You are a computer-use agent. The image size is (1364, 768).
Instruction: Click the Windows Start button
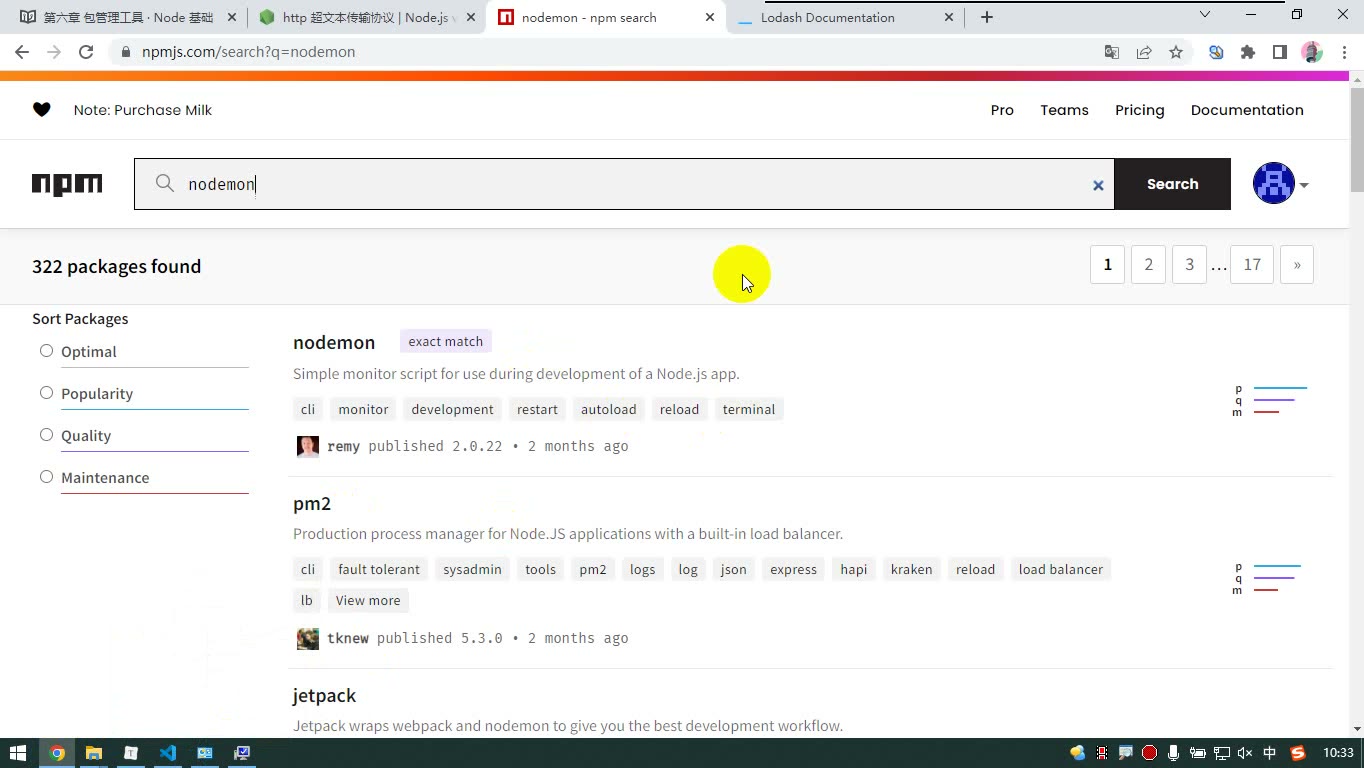[18, 753]
